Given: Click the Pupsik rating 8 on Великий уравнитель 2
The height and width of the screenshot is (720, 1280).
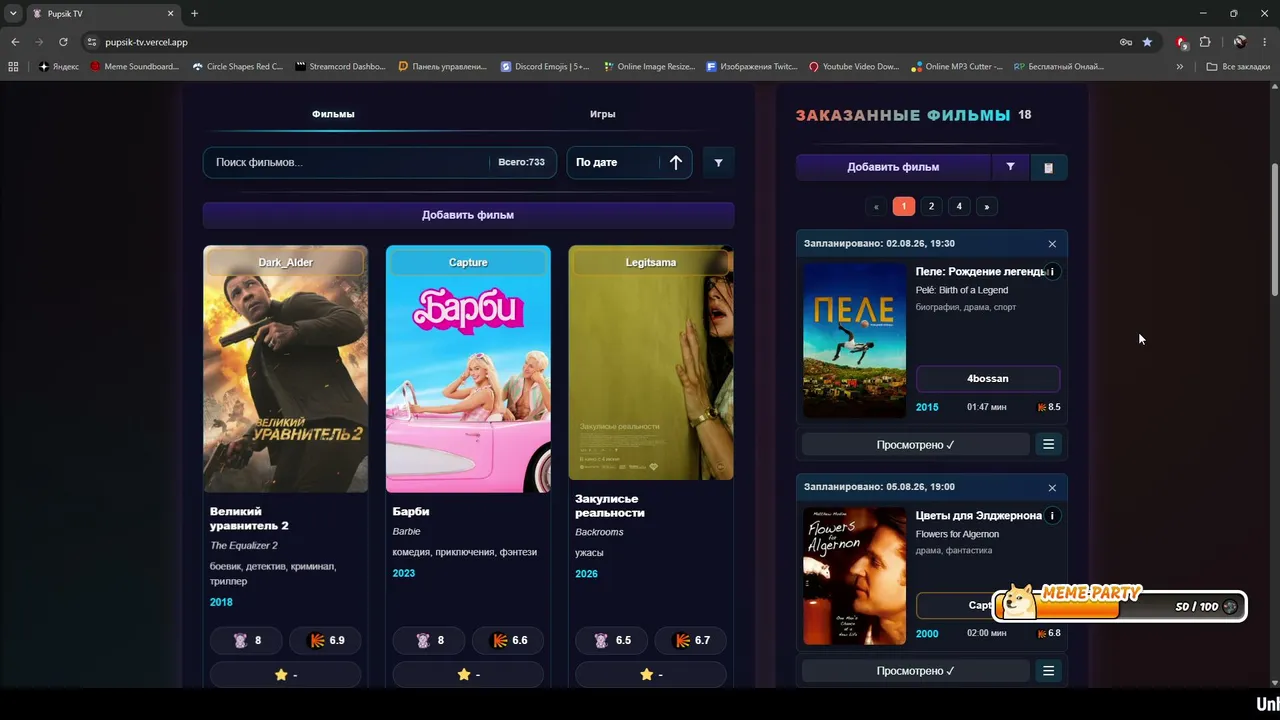Looking at the screenshot, I should click(x=246, y=641).
